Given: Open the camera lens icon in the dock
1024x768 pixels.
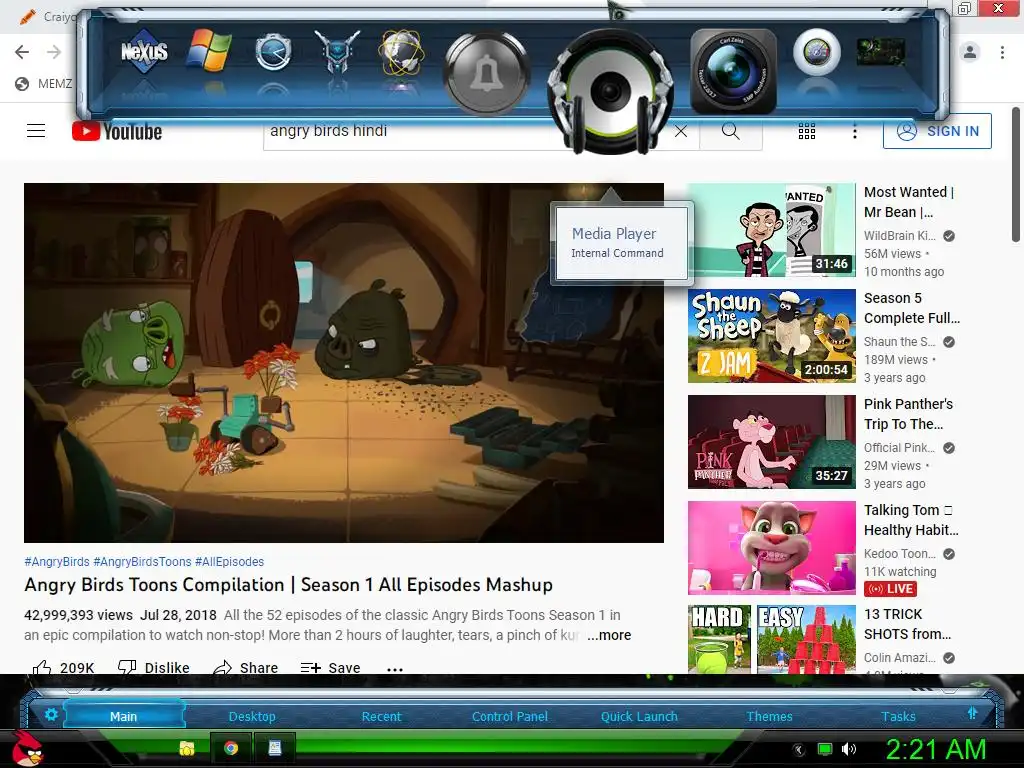Looking at the screenshot, I should coord(733,71).
